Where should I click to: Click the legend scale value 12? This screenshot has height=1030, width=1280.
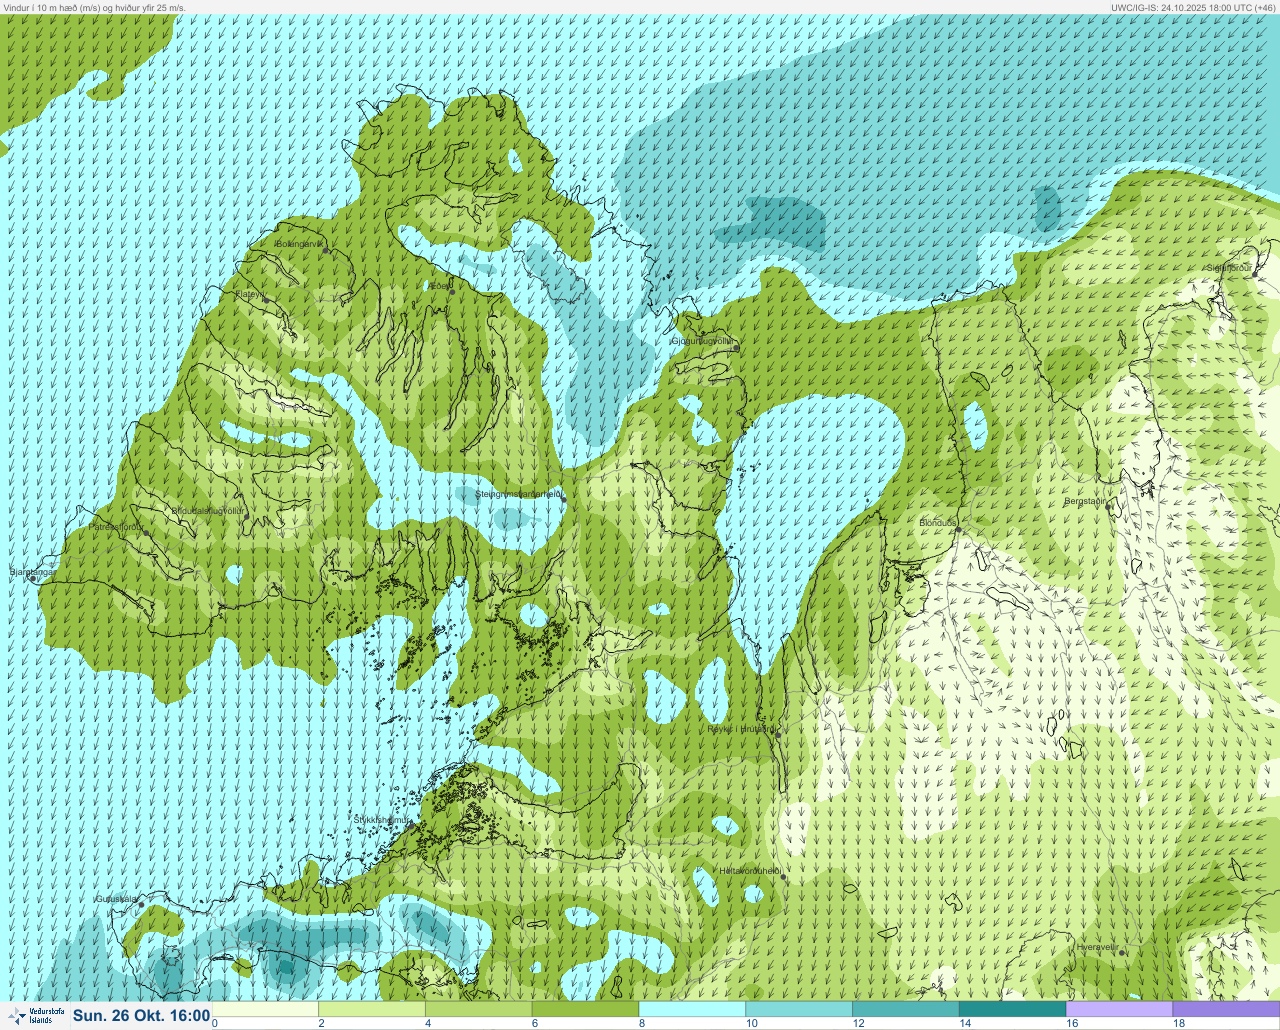(858, 1023)
